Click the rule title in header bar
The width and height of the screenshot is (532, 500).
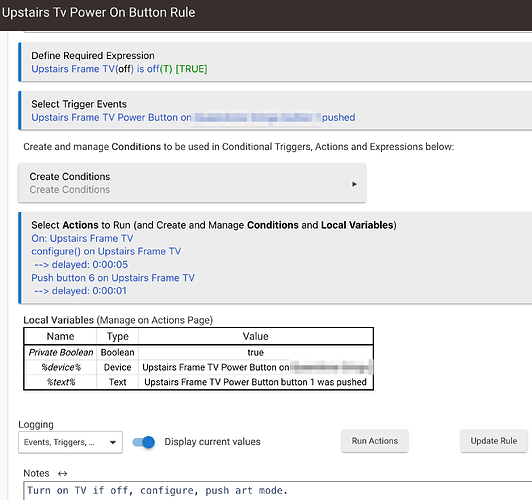(x=98, y=13)
